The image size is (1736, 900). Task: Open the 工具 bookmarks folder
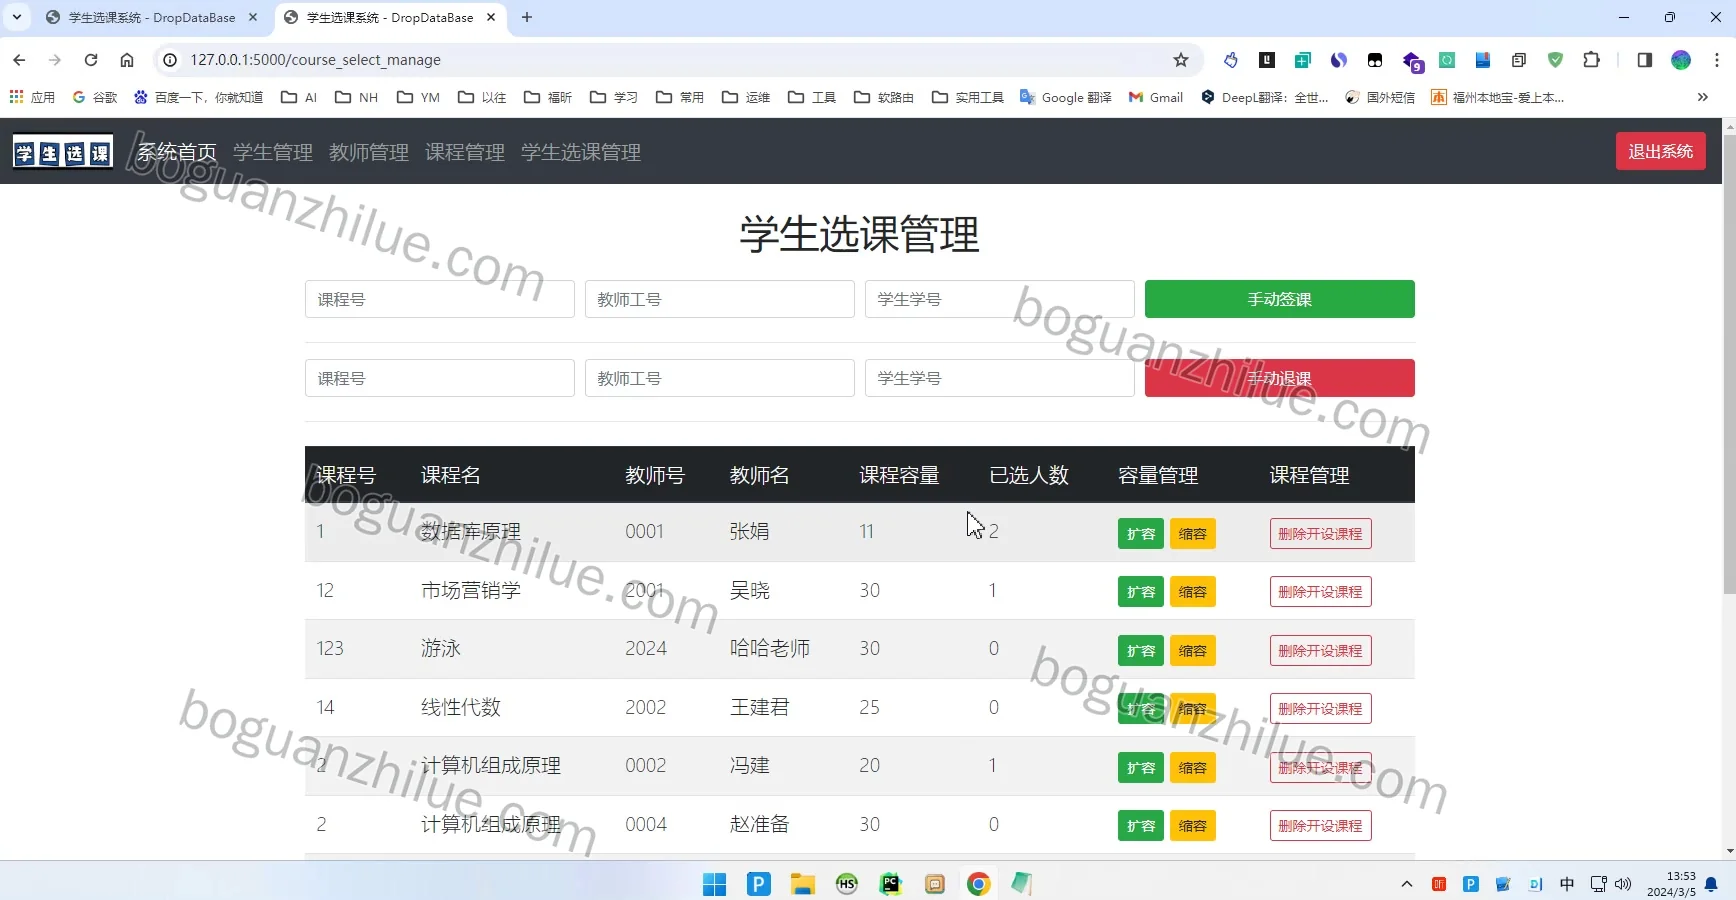pyautogui.click(x=812, y=97)
